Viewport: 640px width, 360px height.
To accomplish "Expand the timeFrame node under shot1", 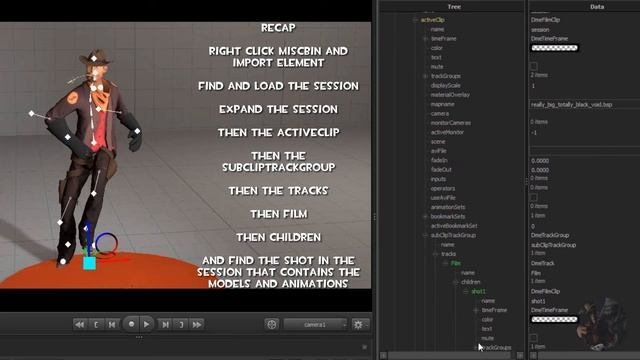I will pyautogui.click(x=476, y=310).
